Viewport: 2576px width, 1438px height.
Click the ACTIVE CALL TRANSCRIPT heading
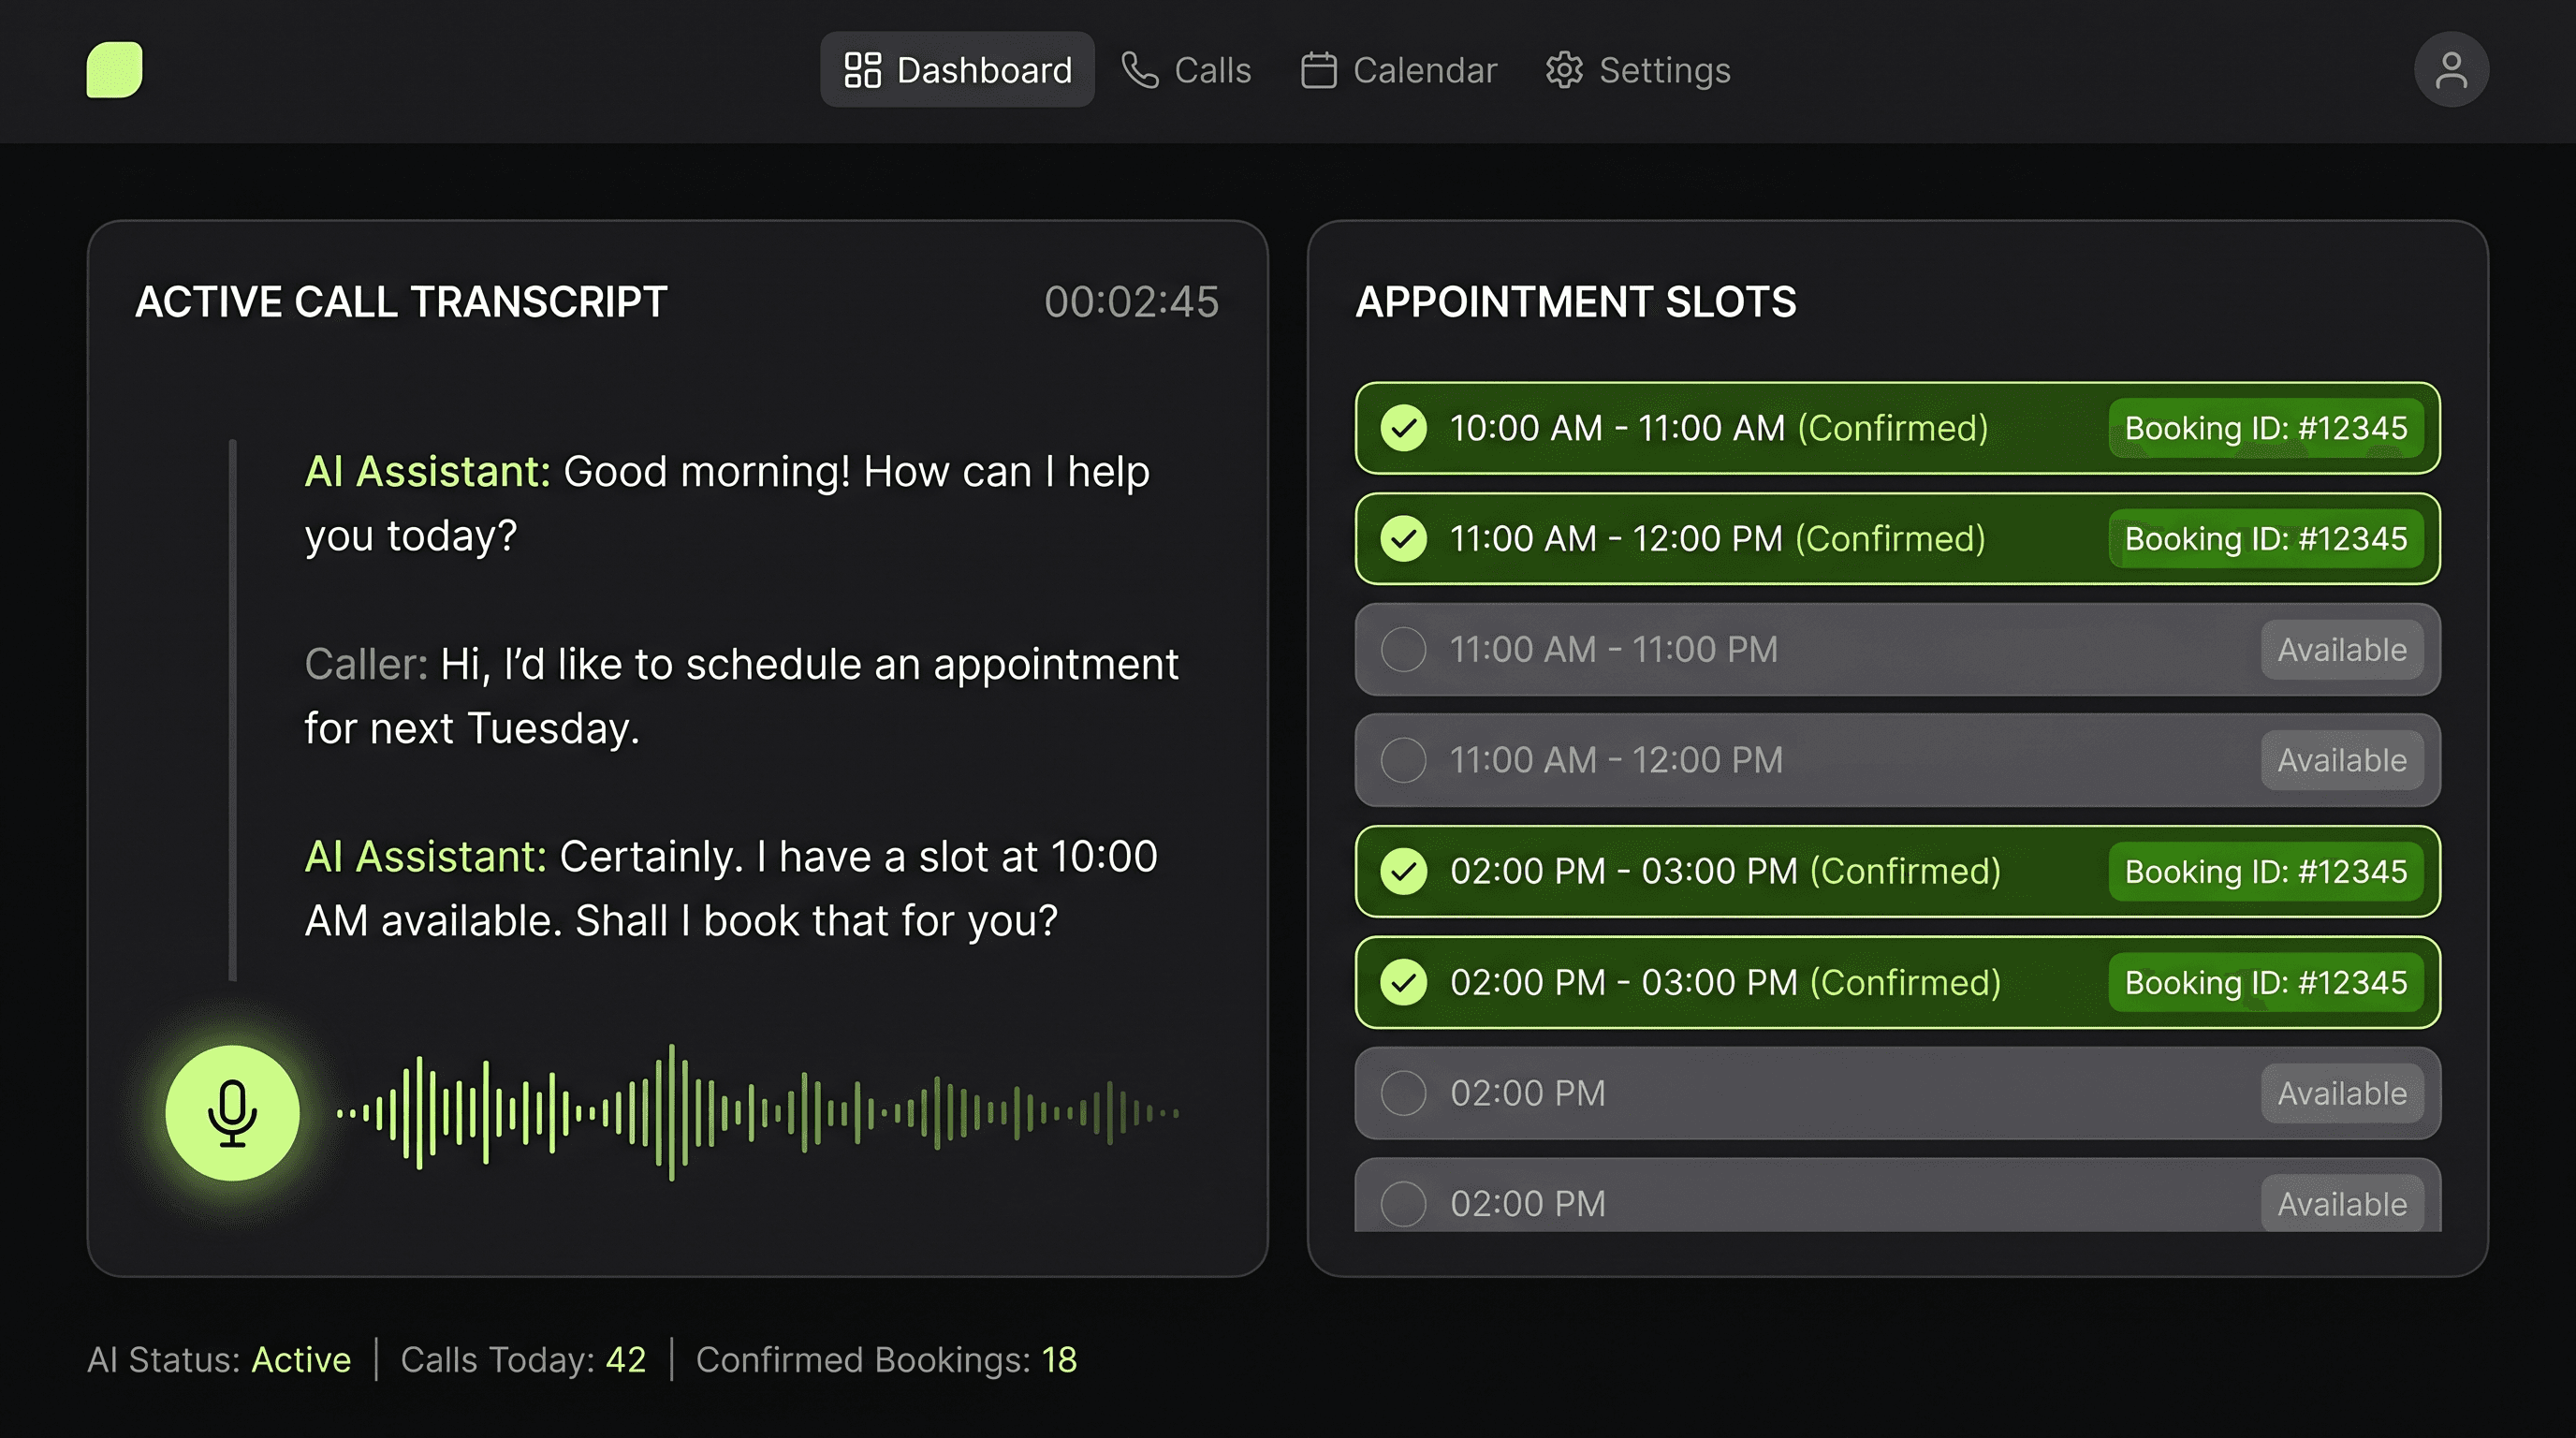click(401, 302)
